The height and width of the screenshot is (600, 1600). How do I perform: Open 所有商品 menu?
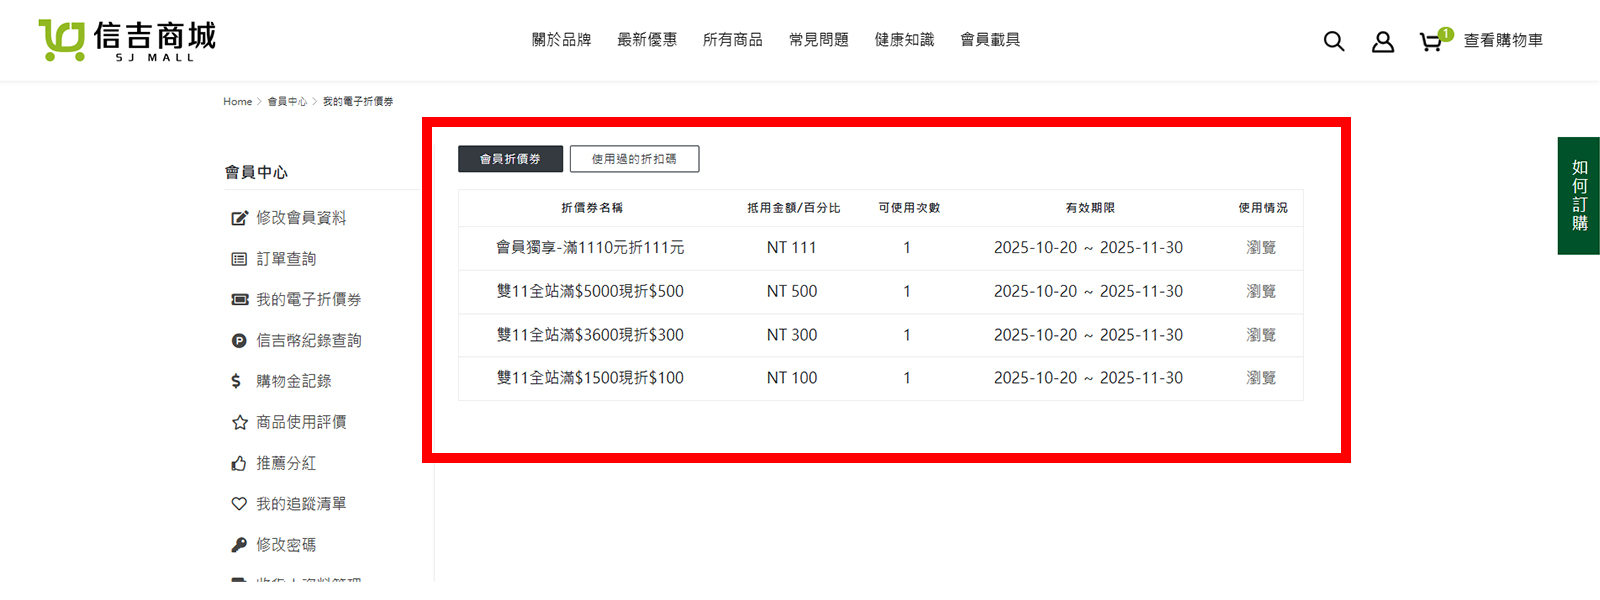coord(733,40)
